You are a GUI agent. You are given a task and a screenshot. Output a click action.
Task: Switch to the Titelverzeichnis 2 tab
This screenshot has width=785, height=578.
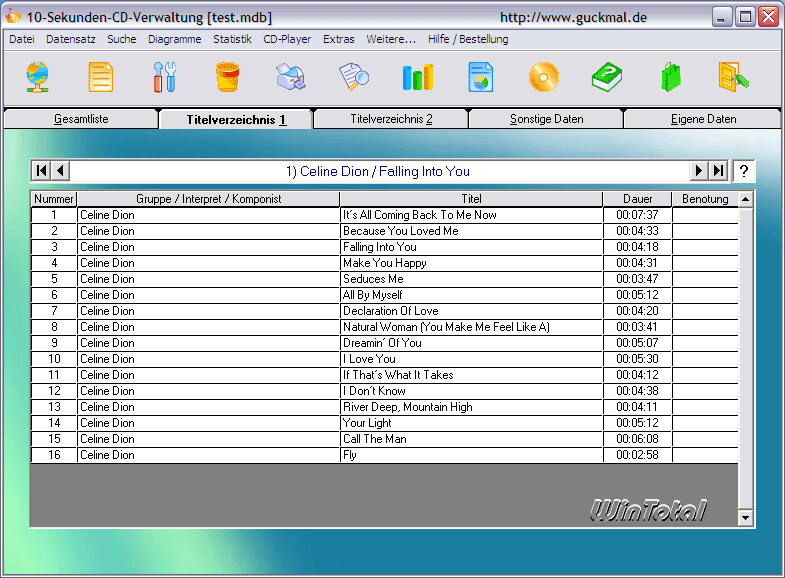tap(391, 119)
